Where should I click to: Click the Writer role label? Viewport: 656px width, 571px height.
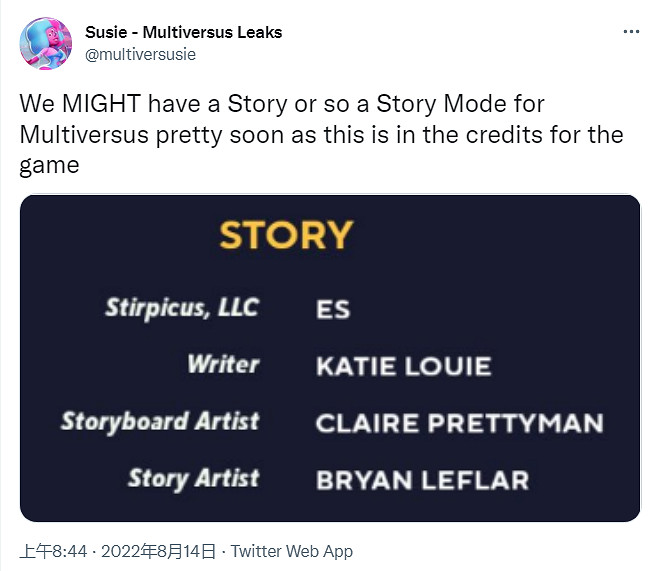[223, 364]
